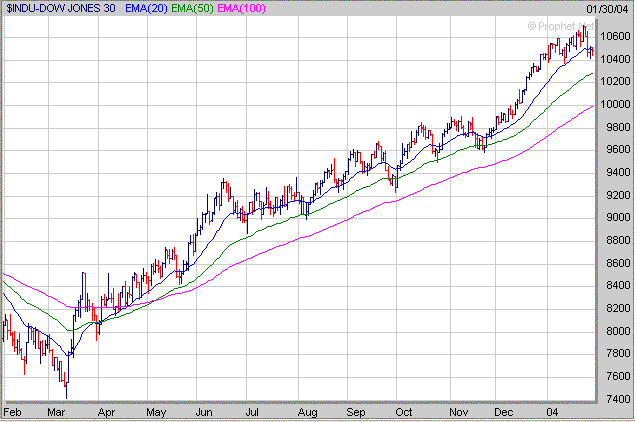The image size is (637, 422).
Task: Click the 10600 price axis label
Action: [615, 37]
